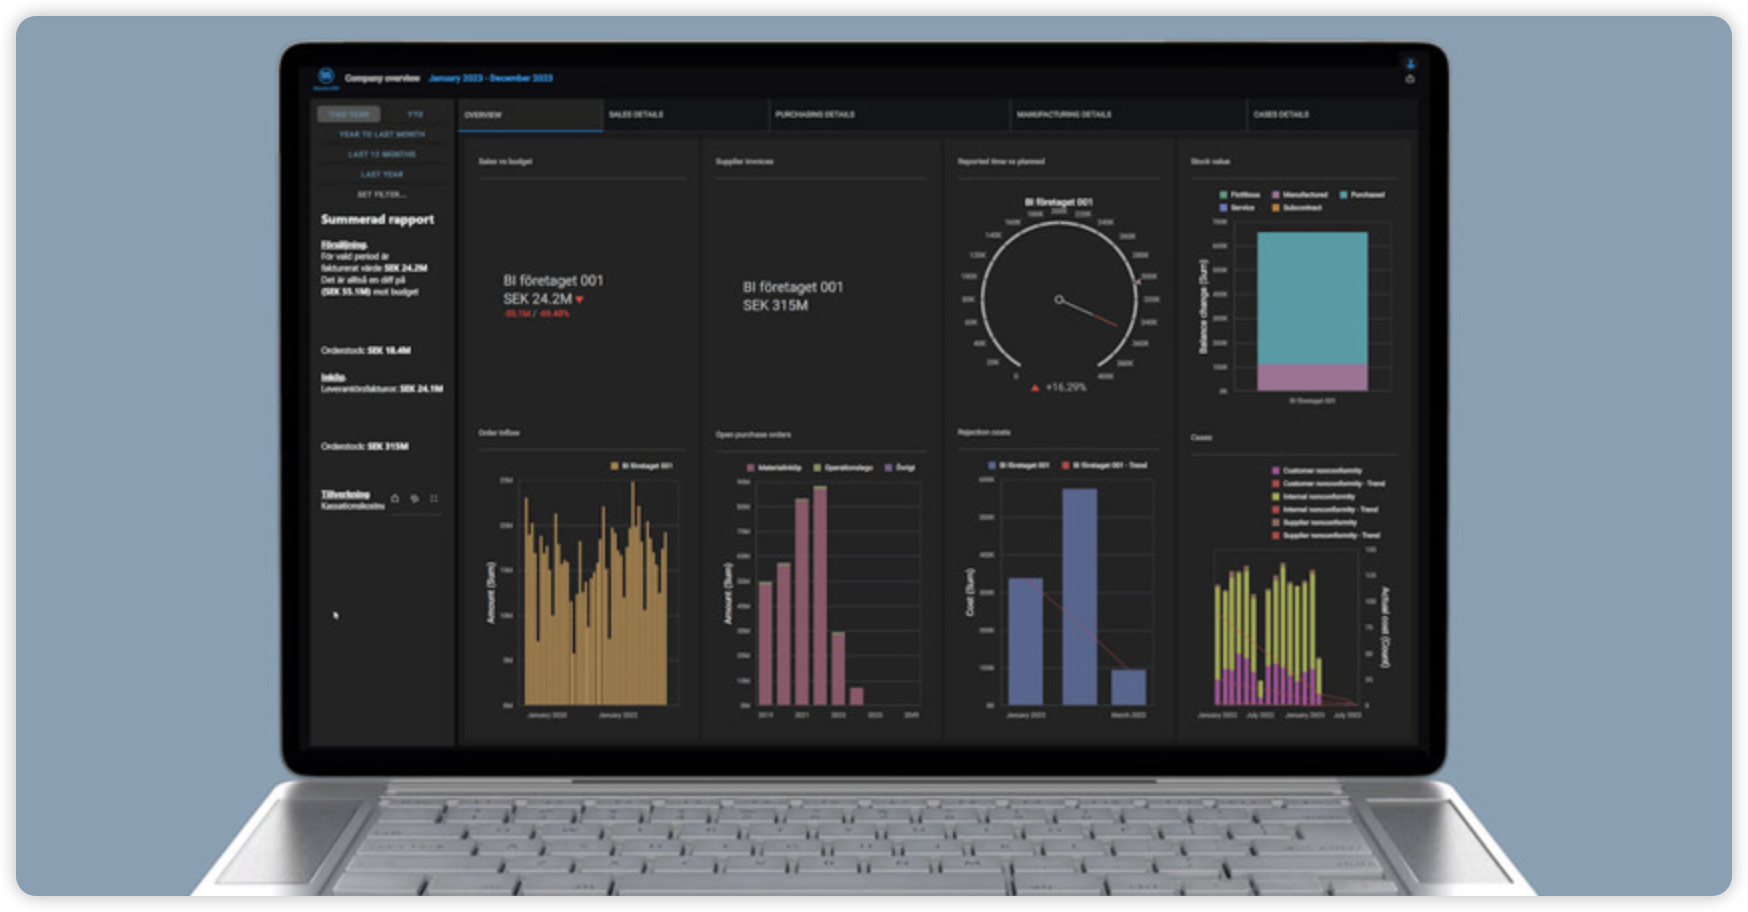Click the home icon beside Tillverkning
The height and width of the screenshot is (912, 1748).
395,498
